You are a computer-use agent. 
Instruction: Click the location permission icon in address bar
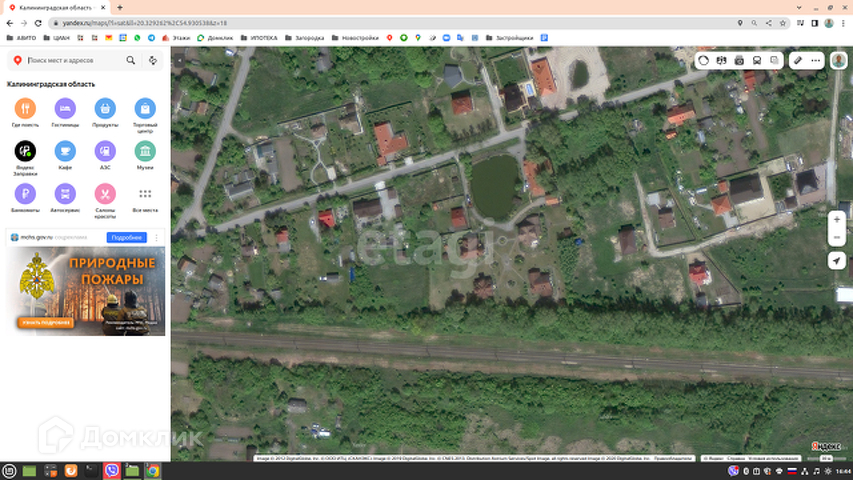(740, 23)
